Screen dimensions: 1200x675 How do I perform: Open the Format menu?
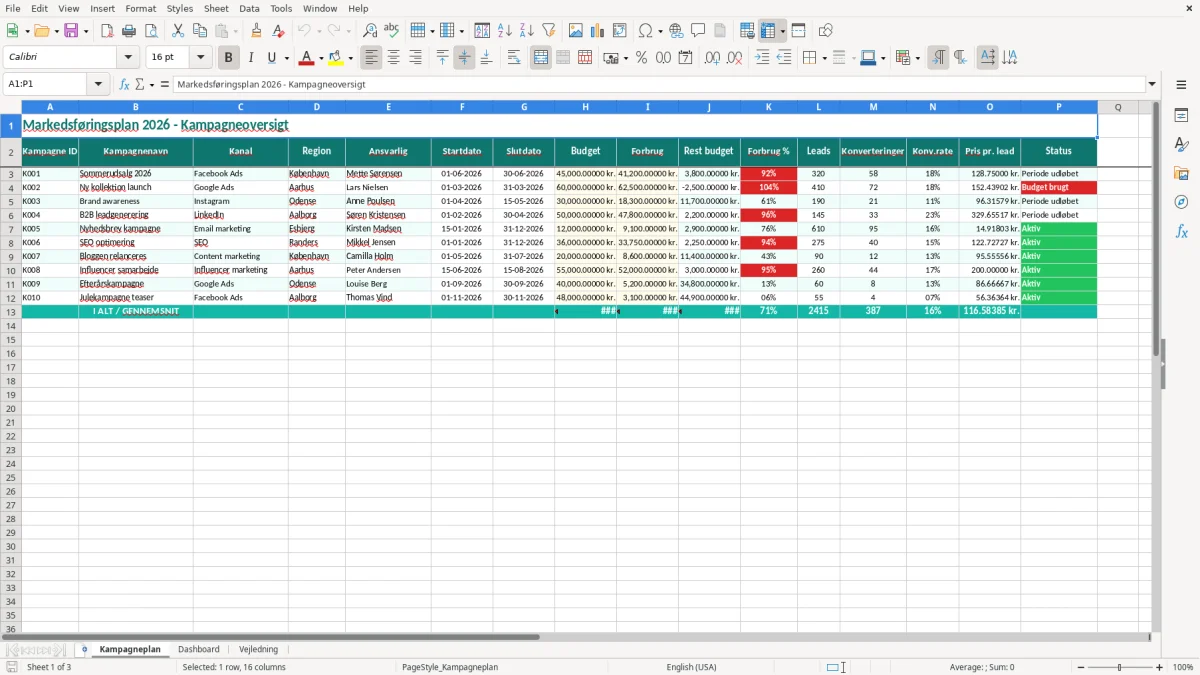point(140,8)
